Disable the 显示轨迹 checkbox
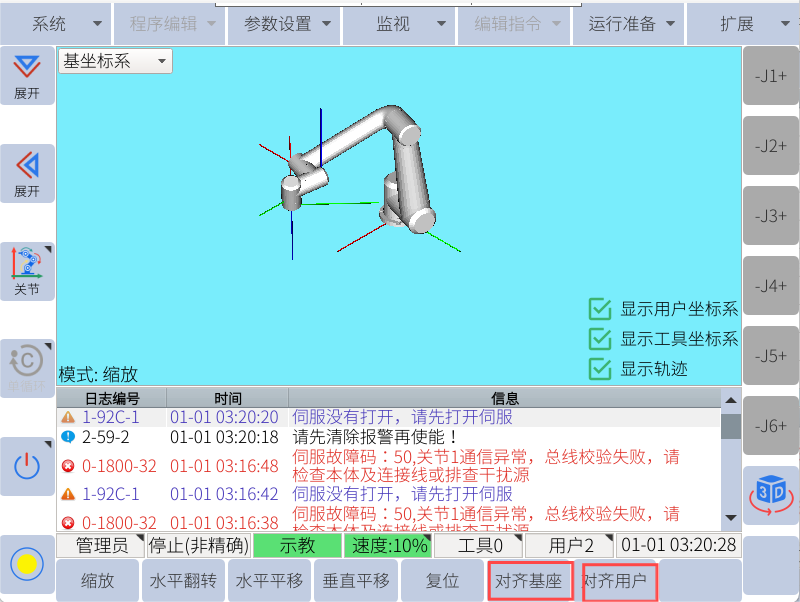The width and height of the screenshot is (800, 602). click(x=600, y=369)
